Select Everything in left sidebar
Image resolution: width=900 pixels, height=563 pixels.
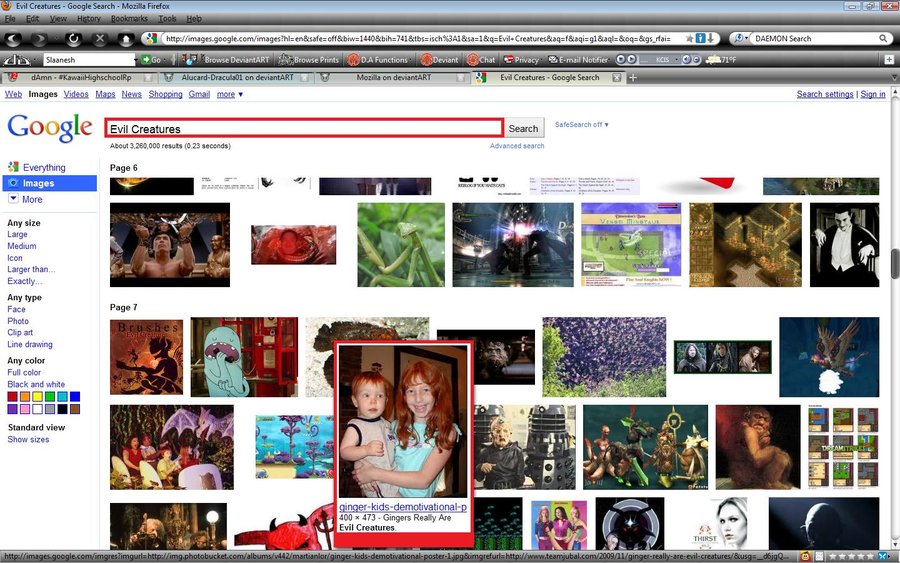tap(44, 168)
